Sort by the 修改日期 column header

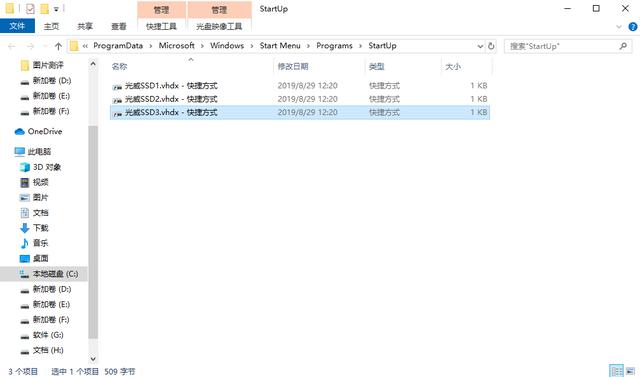click(x=293, y=67)
